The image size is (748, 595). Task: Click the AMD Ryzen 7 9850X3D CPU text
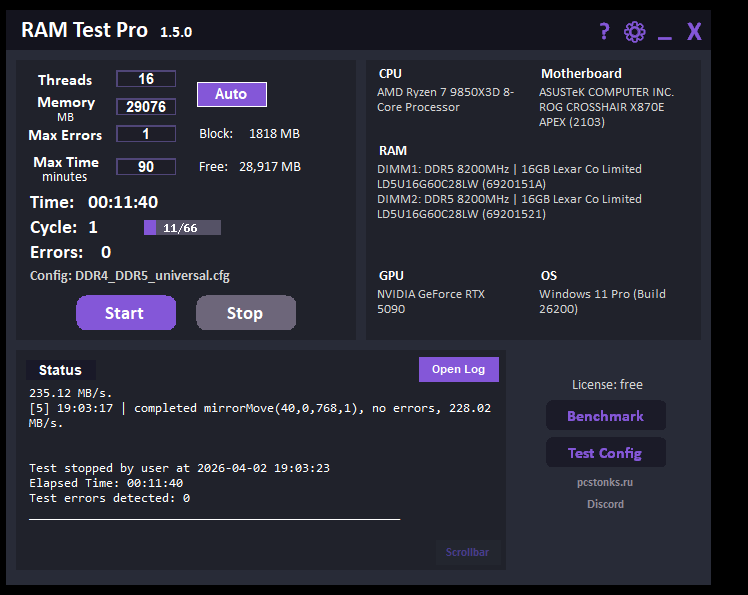coord(446,99)
